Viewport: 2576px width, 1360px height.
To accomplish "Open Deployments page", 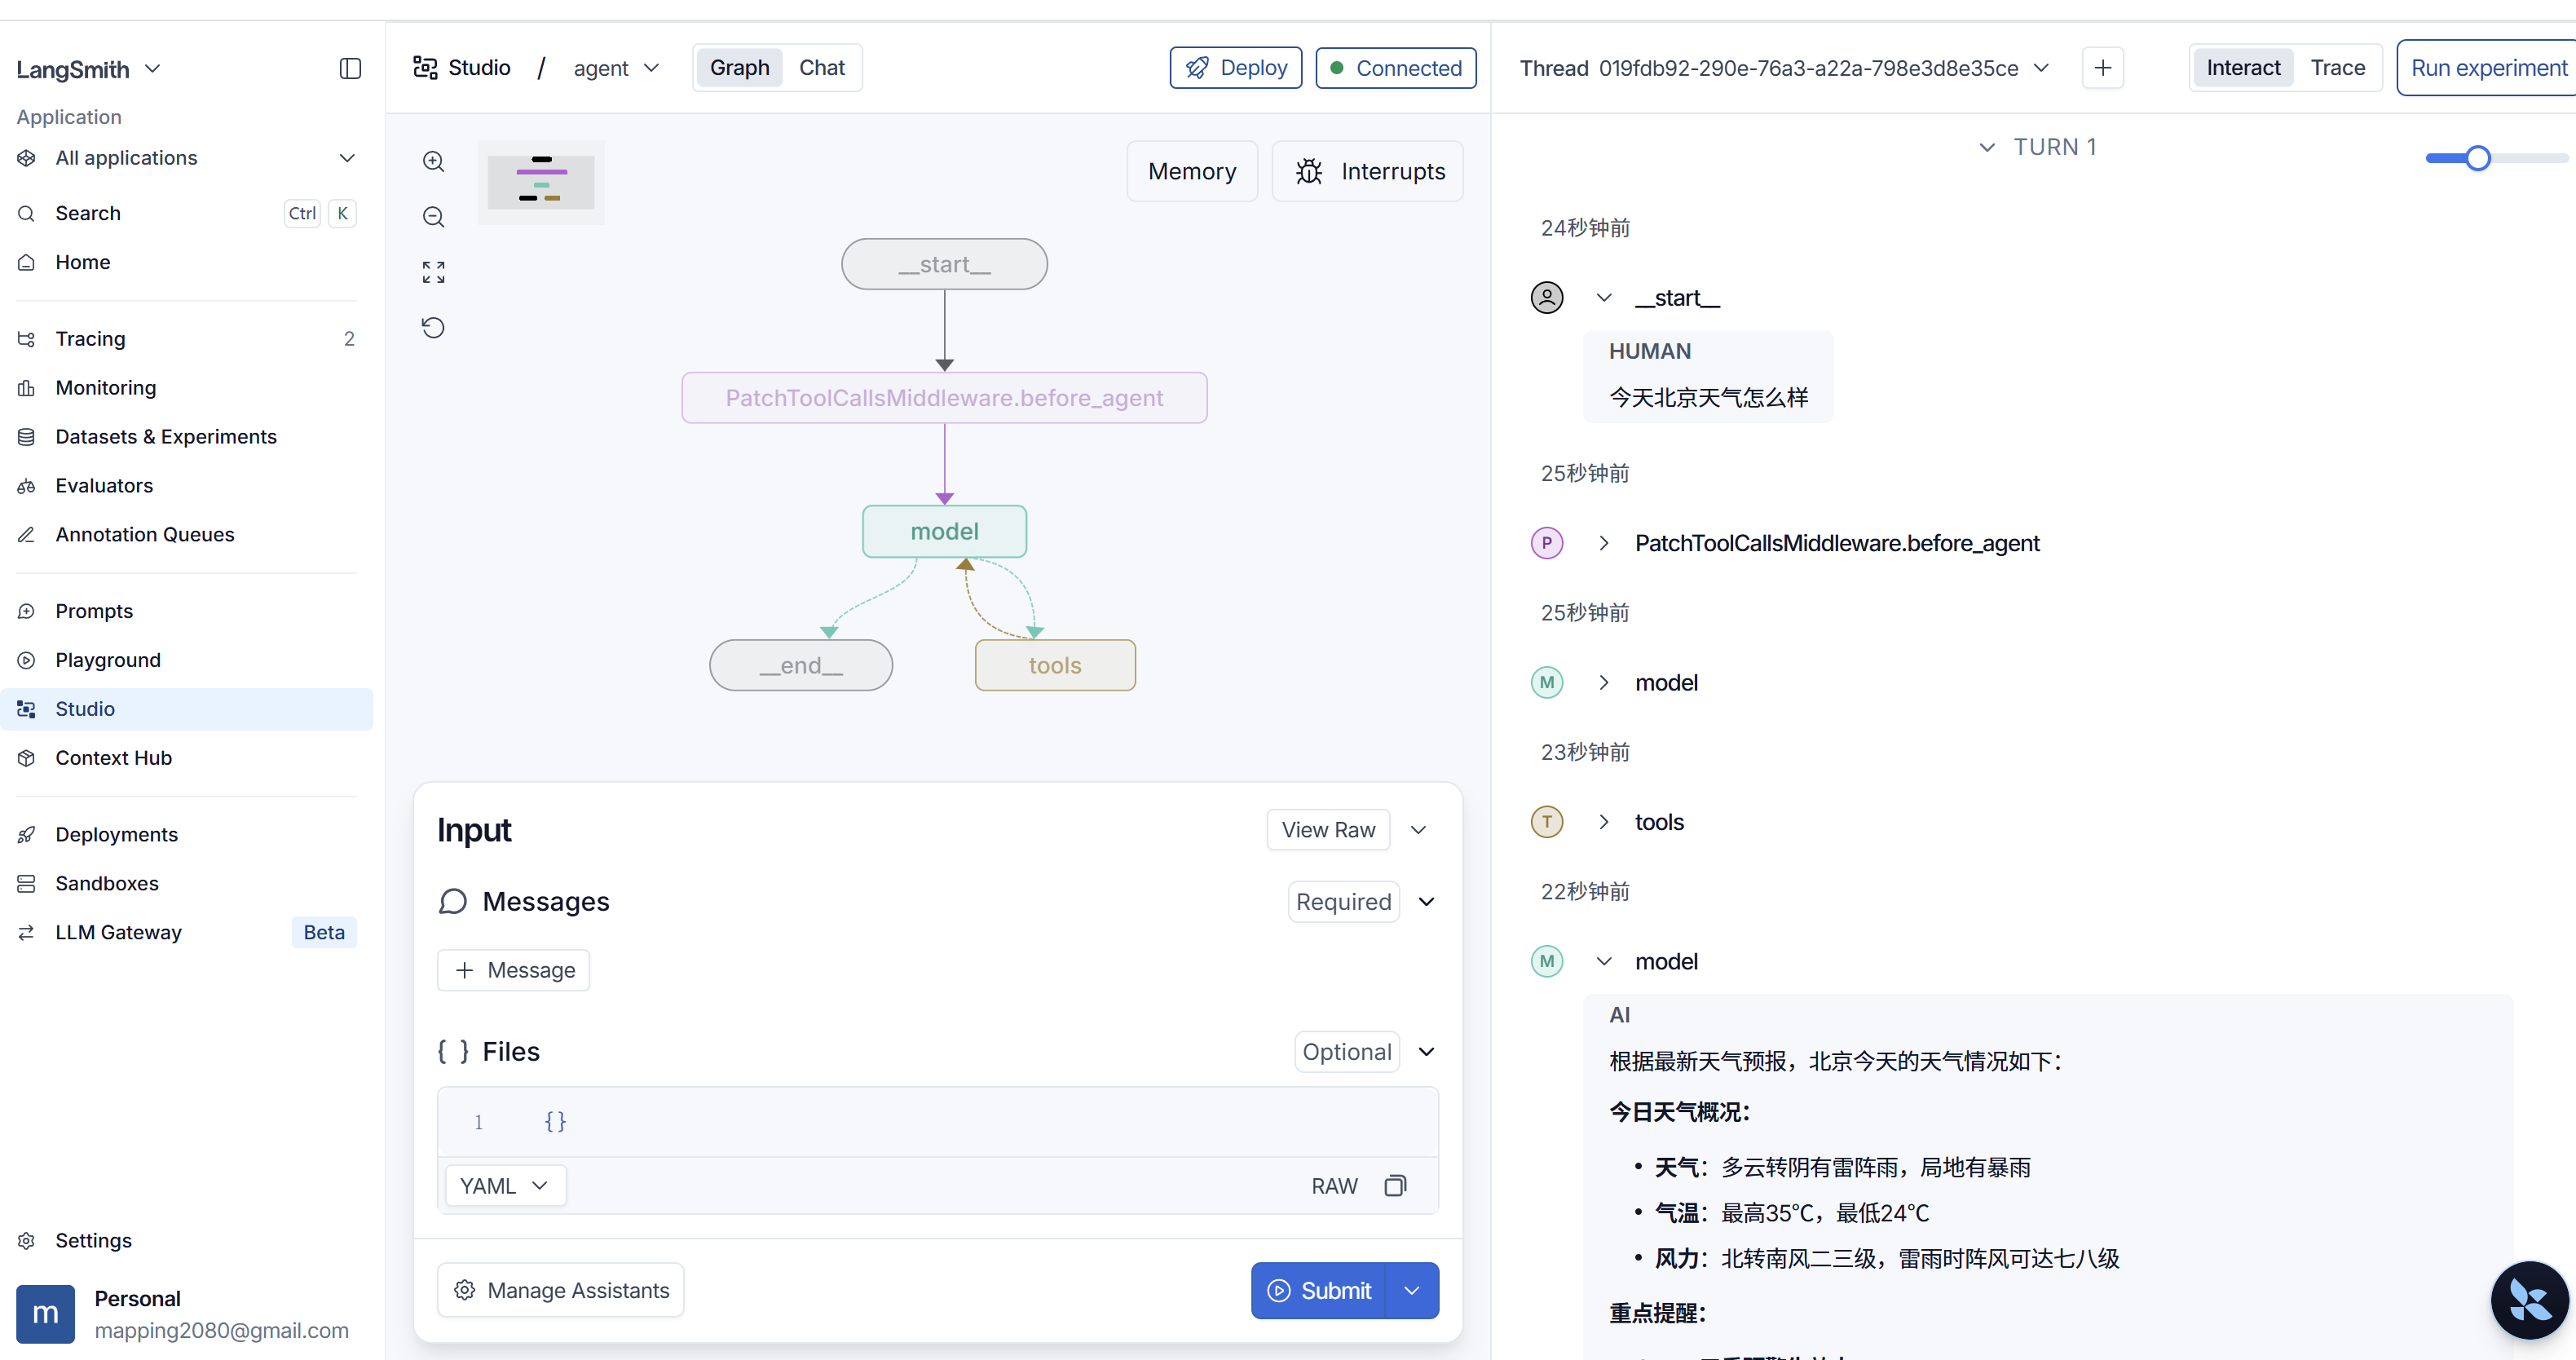I will click(186, 834).
